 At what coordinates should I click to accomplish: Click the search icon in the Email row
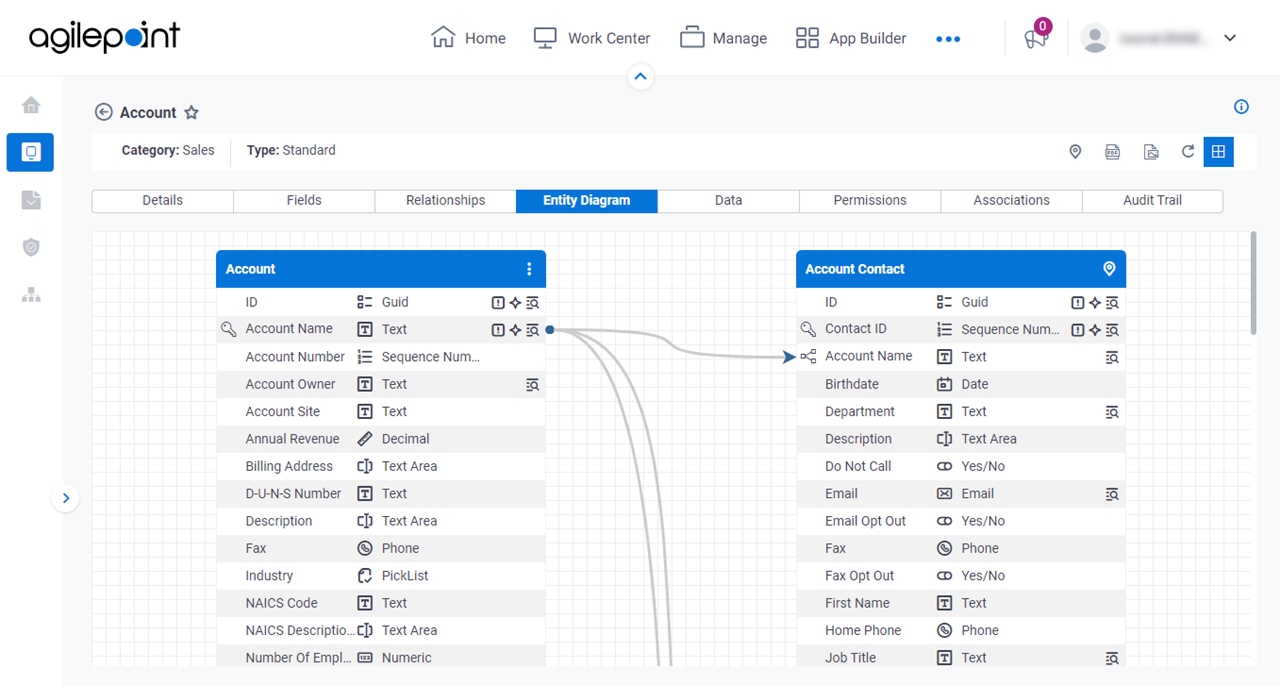[x=1111, y=494]
